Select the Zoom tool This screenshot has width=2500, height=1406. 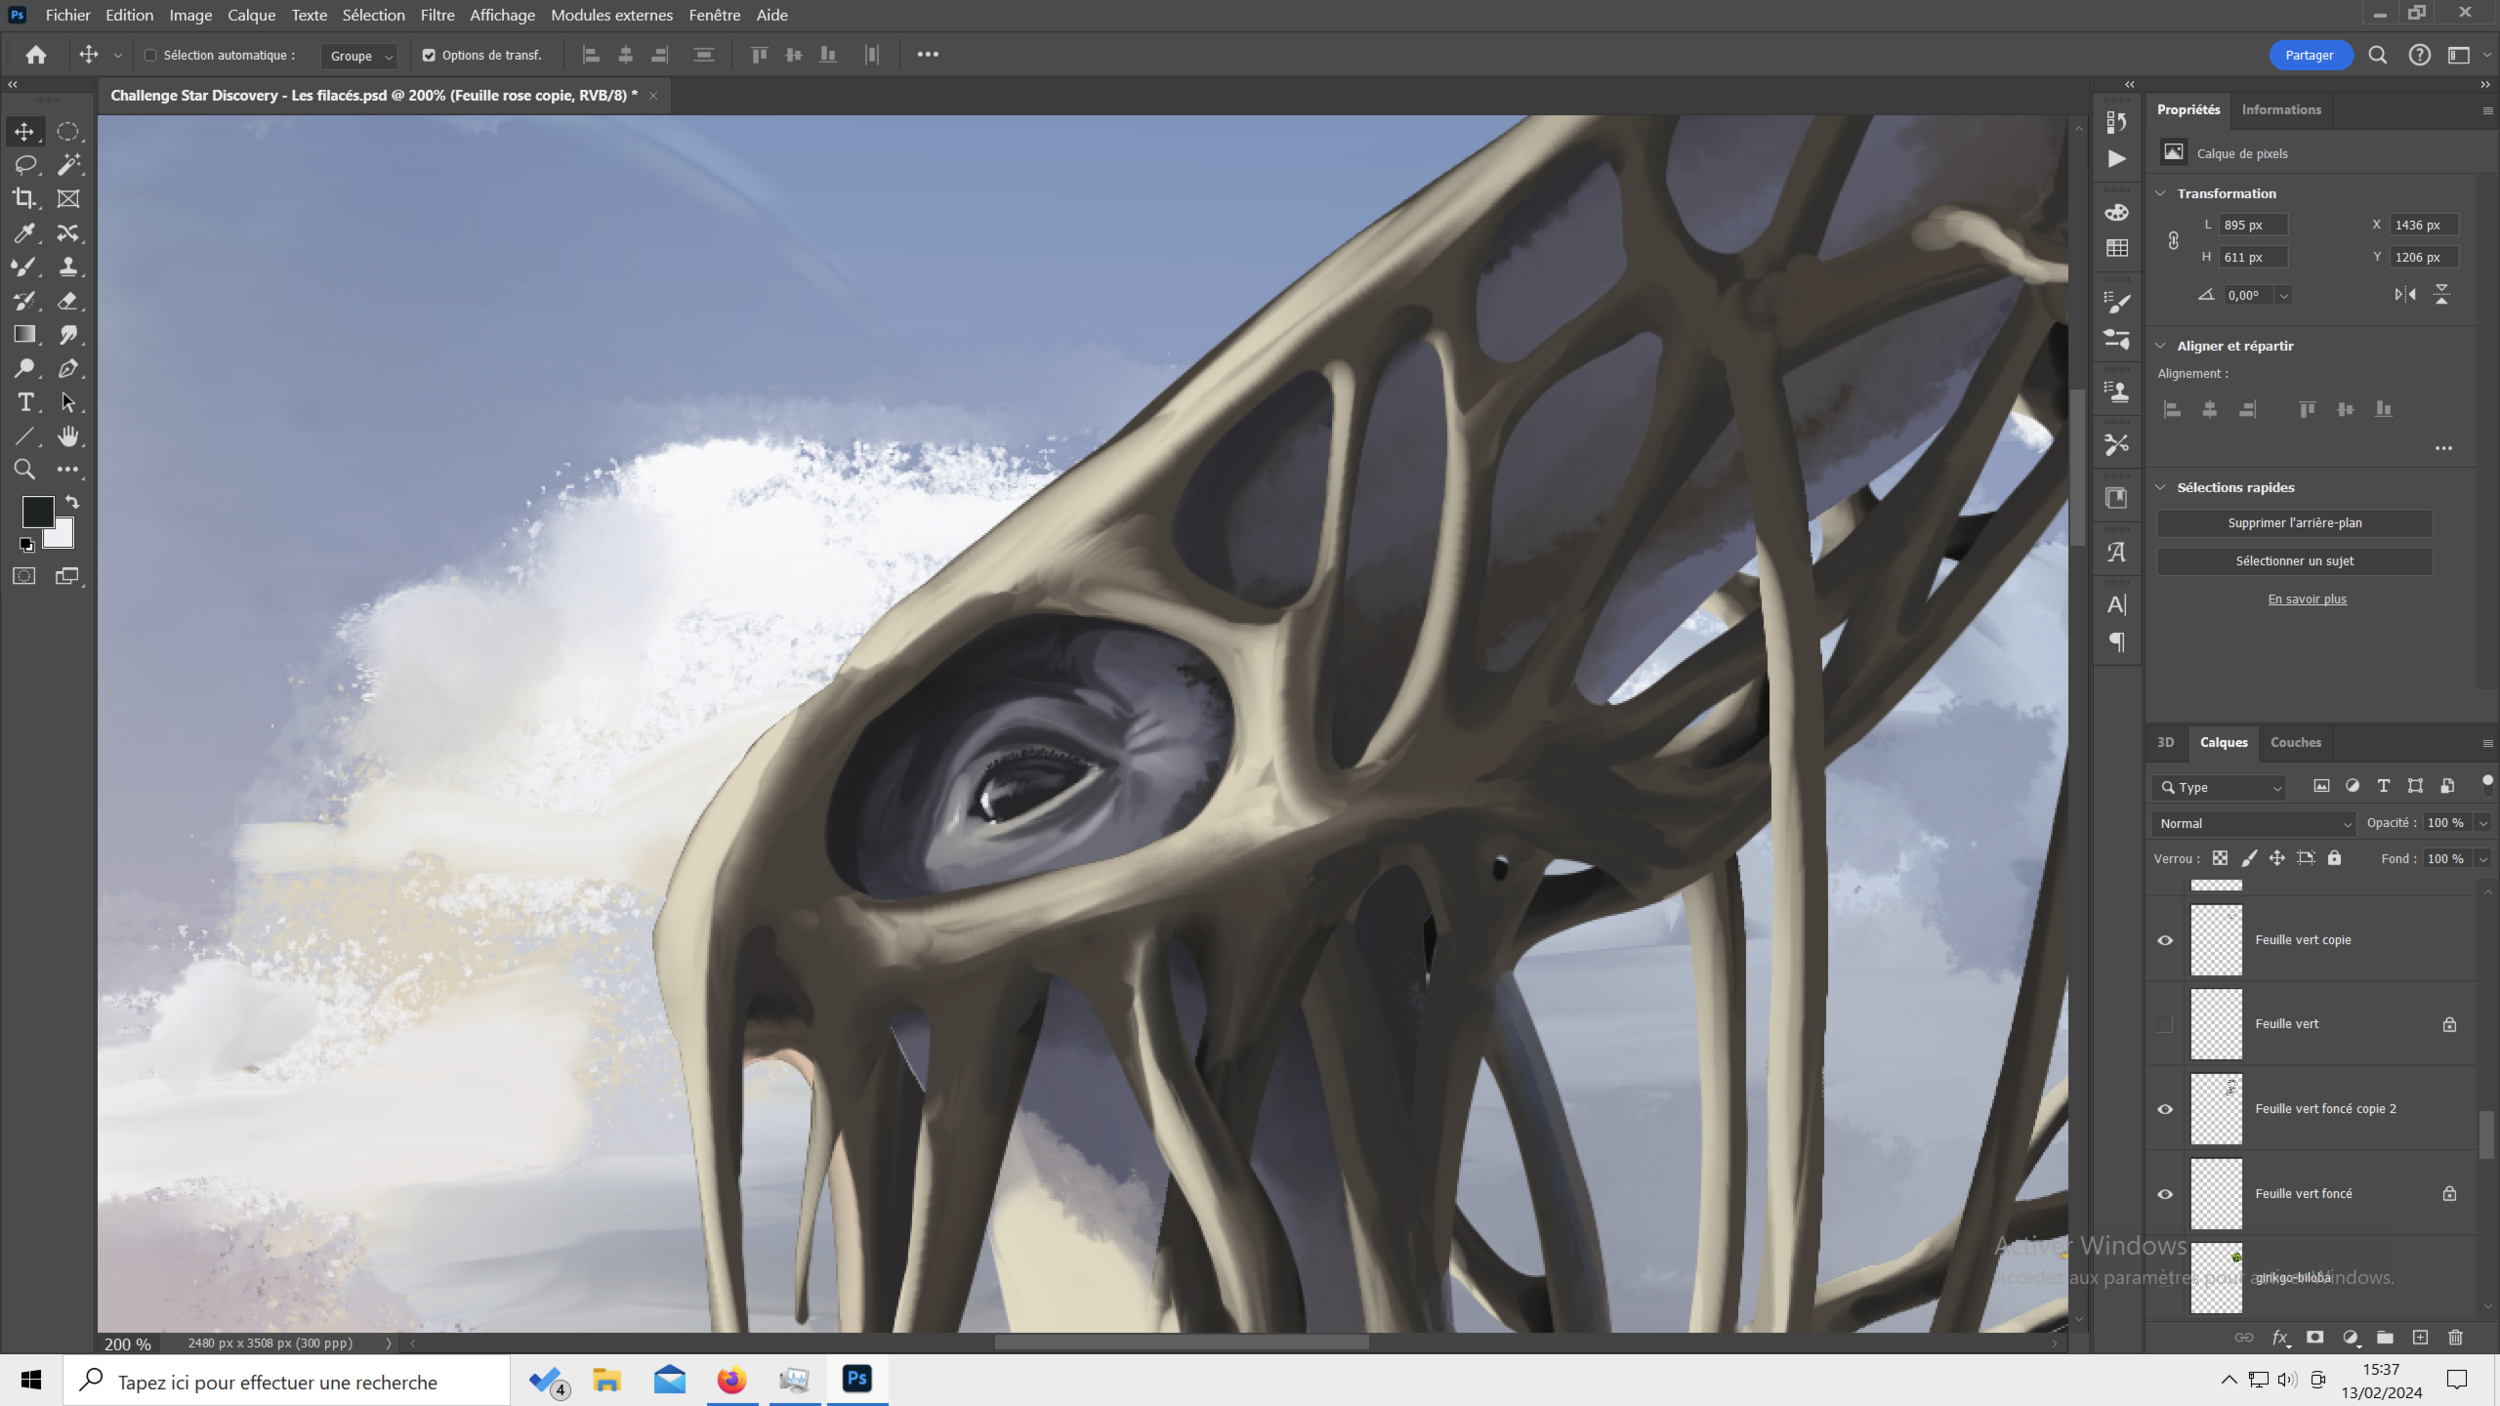(x=25, y=469)
